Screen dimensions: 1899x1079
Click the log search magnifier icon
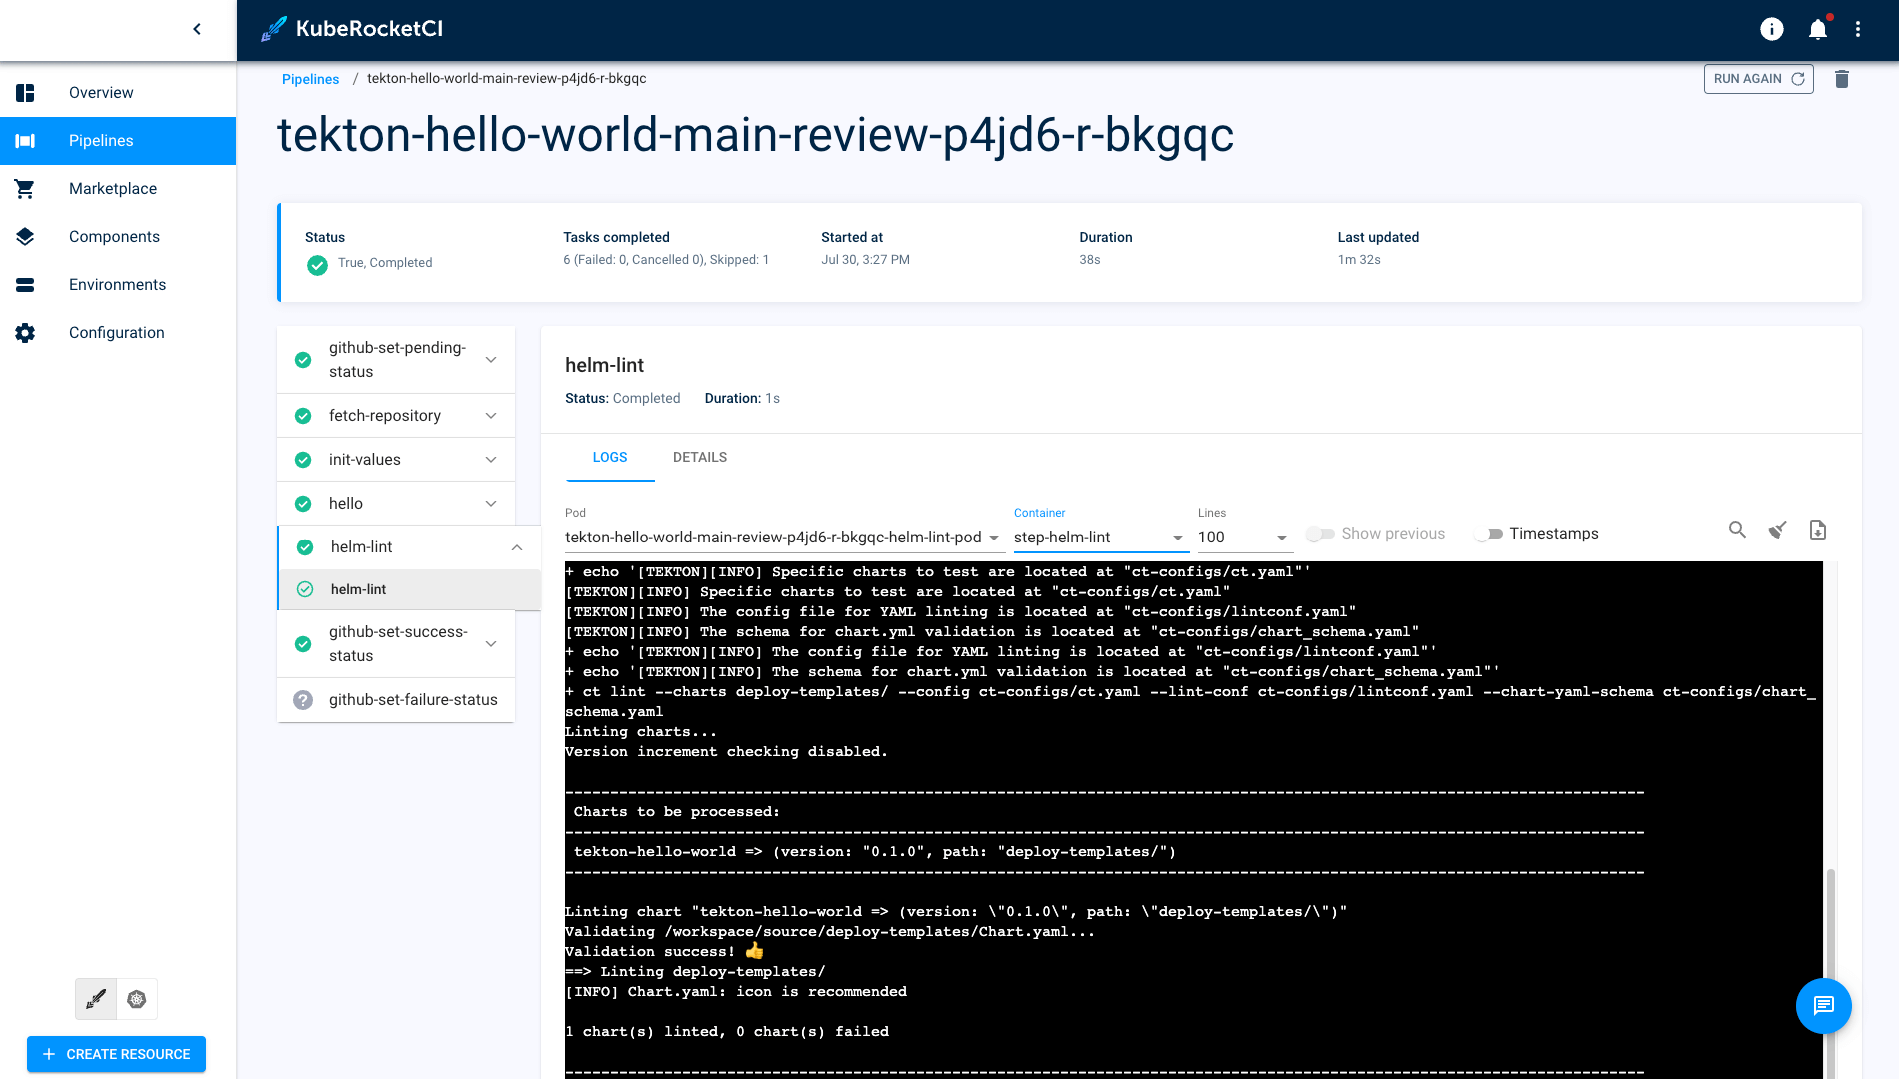[x=1737, y=530]
